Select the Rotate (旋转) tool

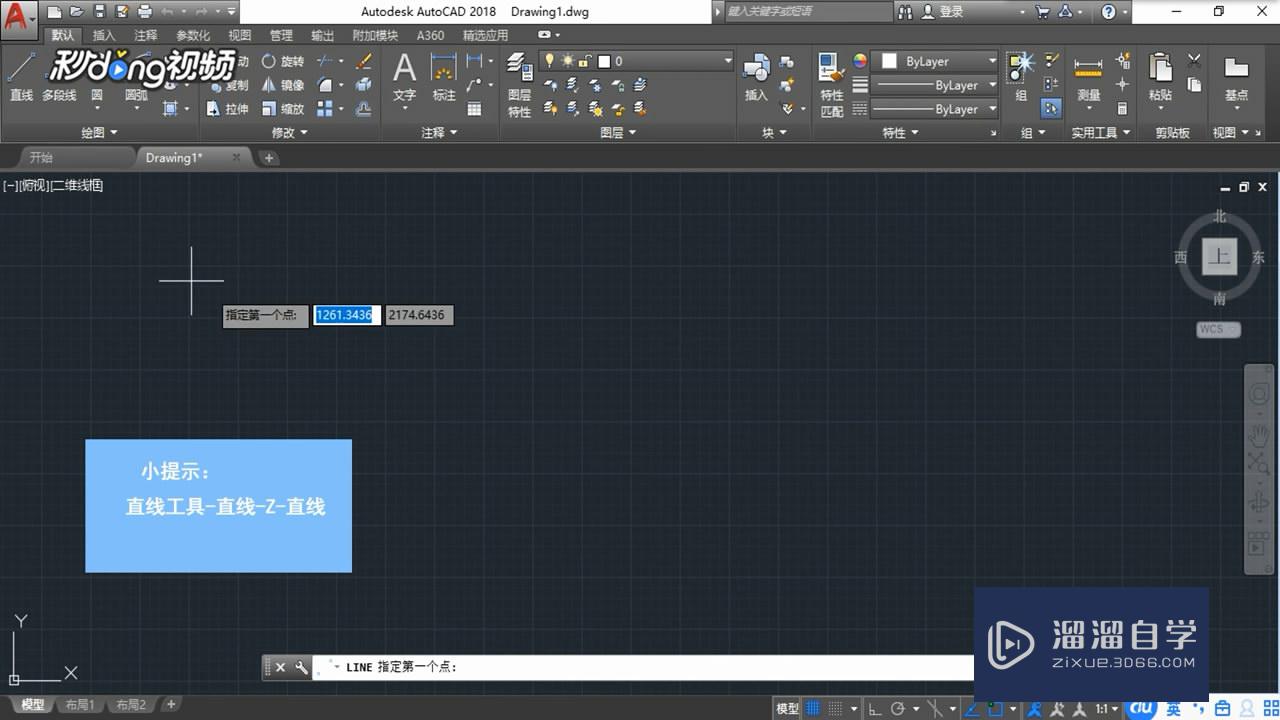[283, 61]
